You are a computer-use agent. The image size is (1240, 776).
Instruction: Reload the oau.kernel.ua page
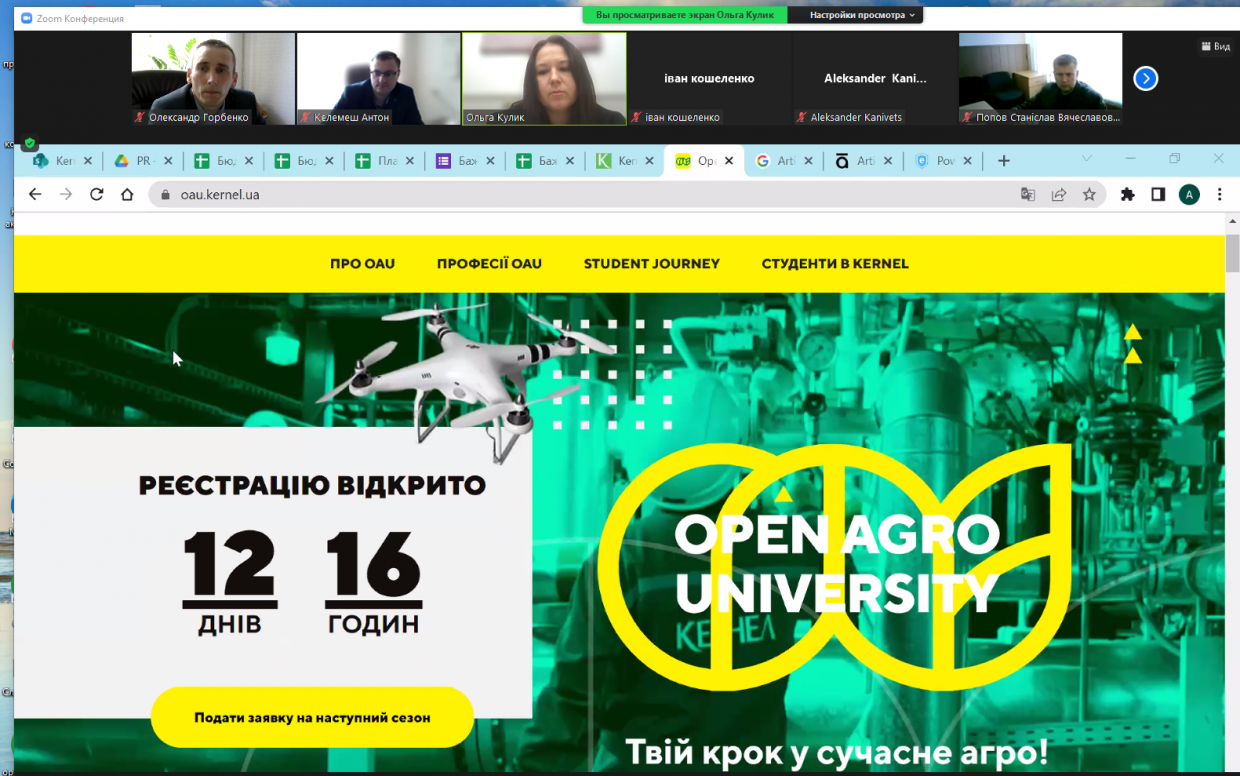click(97, 195)
